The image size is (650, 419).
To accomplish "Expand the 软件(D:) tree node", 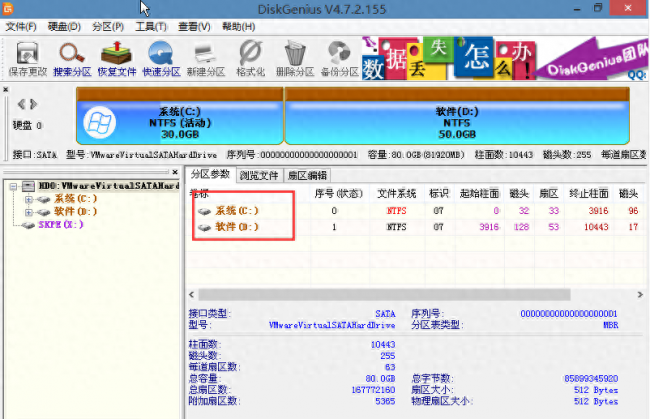I will pyautogui.click(x=28, y=213).
